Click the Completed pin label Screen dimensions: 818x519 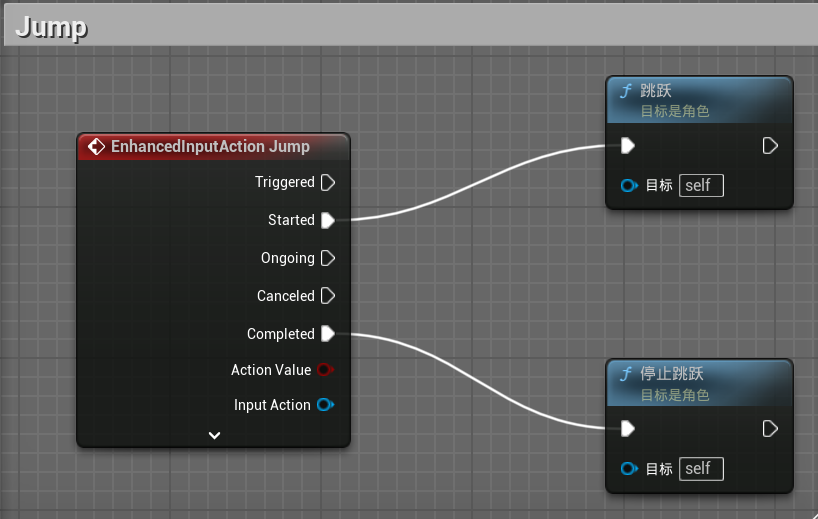point(281,334)
